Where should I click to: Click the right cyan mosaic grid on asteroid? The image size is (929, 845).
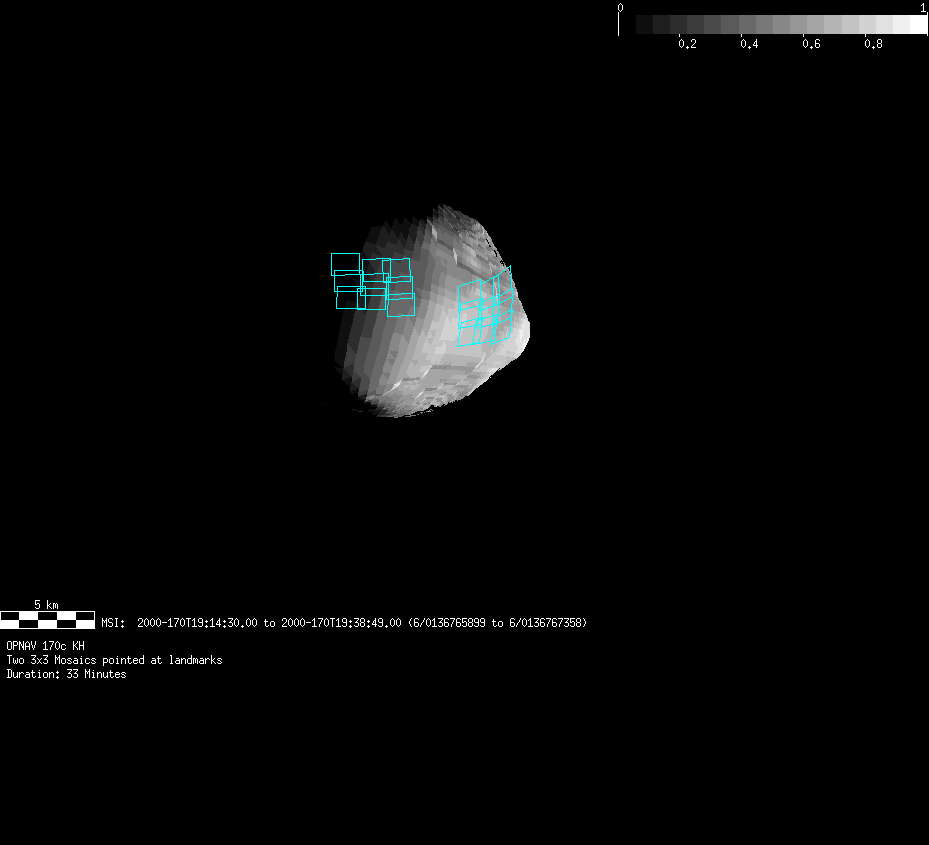485,310
